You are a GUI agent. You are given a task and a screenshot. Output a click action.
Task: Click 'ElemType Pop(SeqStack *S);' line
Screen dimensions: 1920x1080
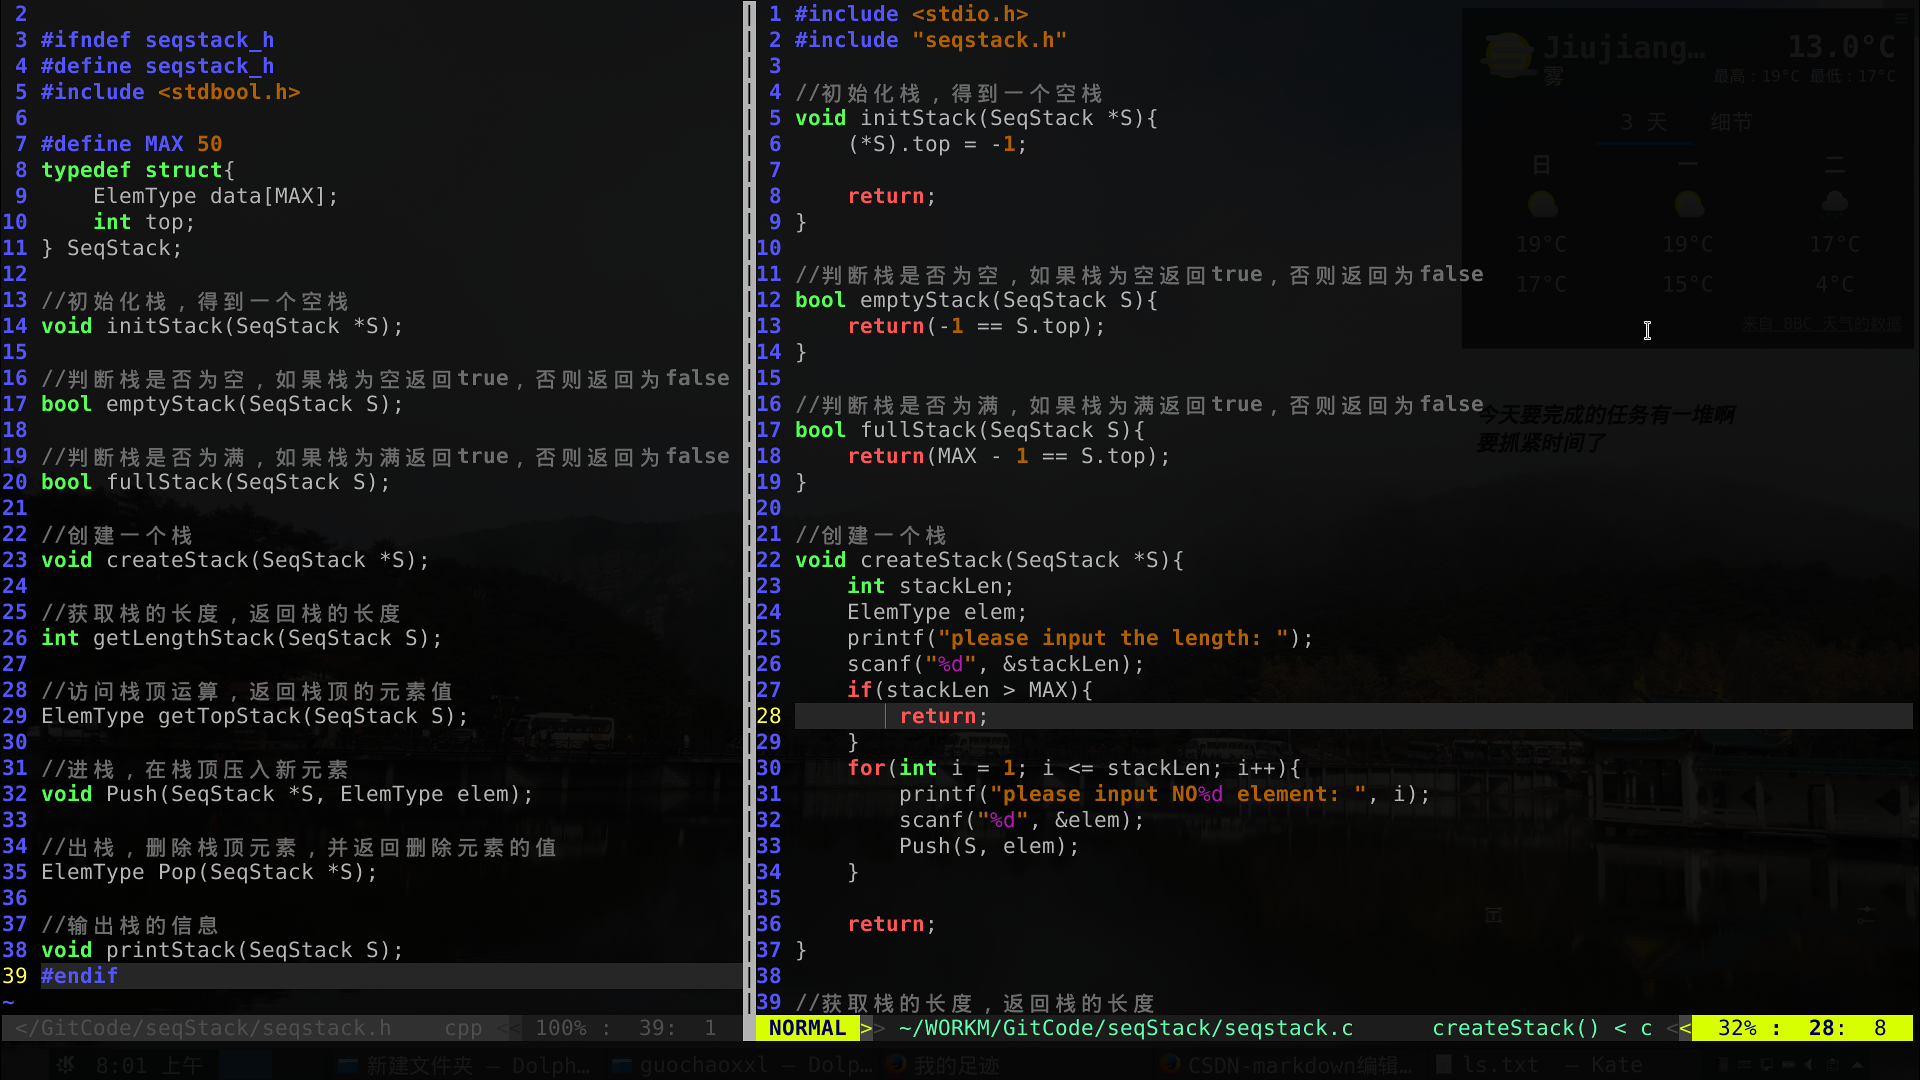click(210, 872)
